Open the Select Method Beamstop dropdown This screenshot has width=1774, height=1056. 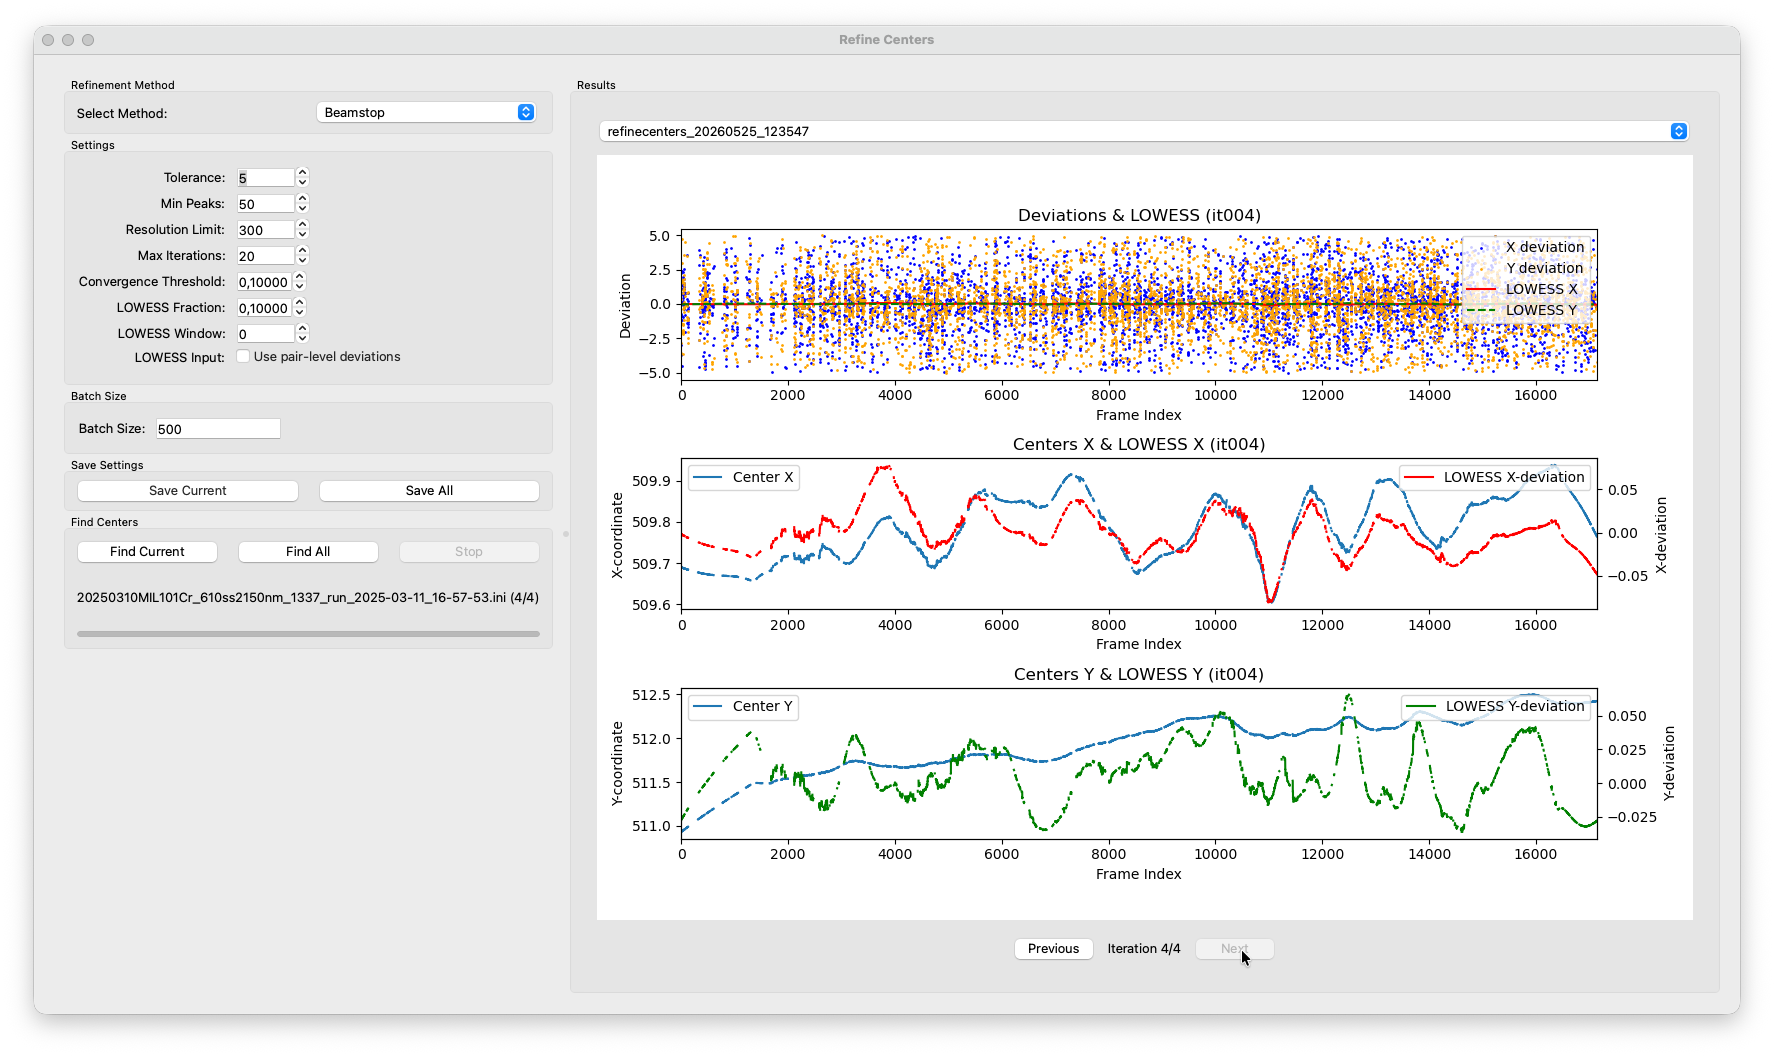tap(427, 112)
